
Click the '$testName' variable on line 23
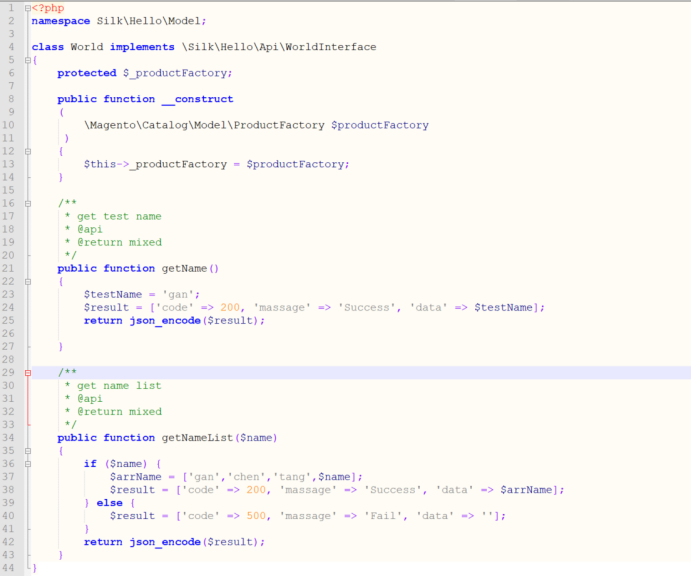[113, 294]
